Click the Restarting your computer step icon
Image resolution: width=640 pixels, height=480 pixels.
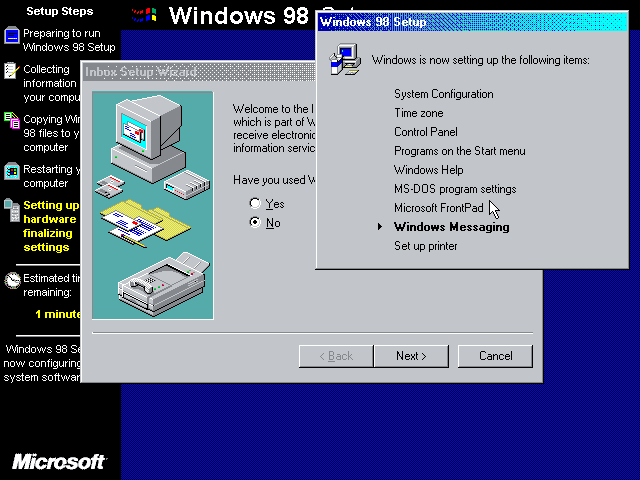pos(12,171)
